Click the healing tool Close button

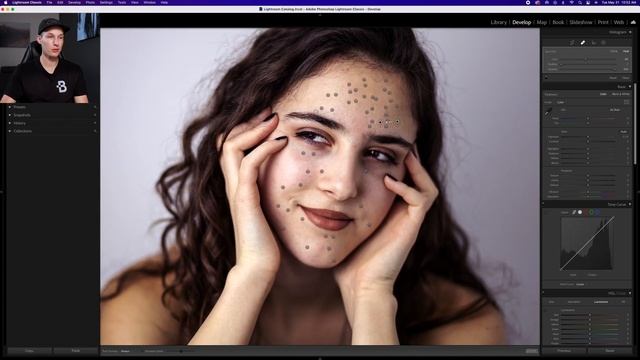point(625,78)
